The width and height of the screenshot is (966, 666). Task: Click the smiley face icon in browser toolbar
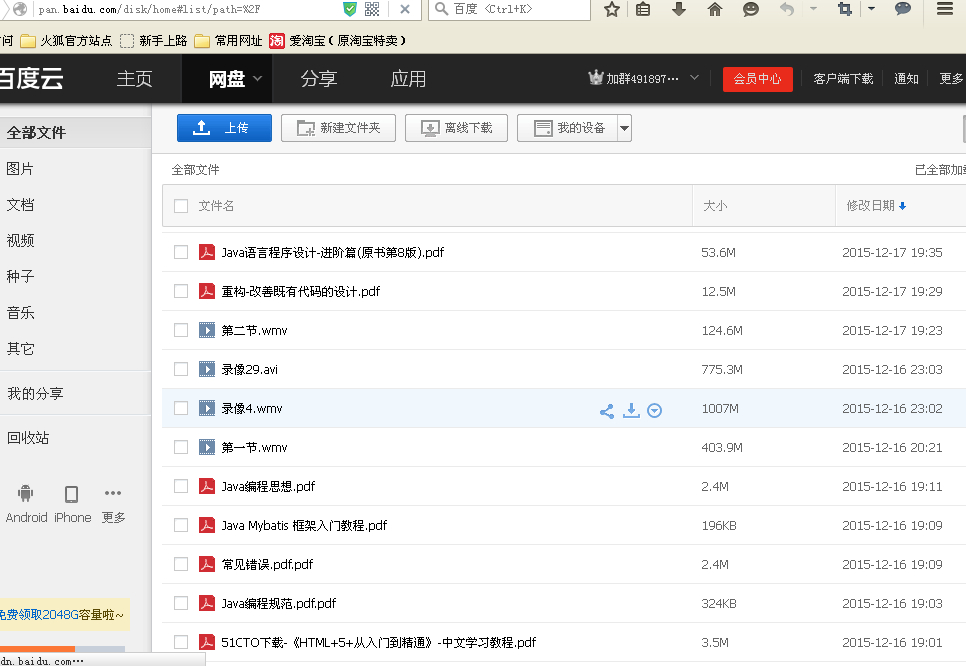coord(750,9)
